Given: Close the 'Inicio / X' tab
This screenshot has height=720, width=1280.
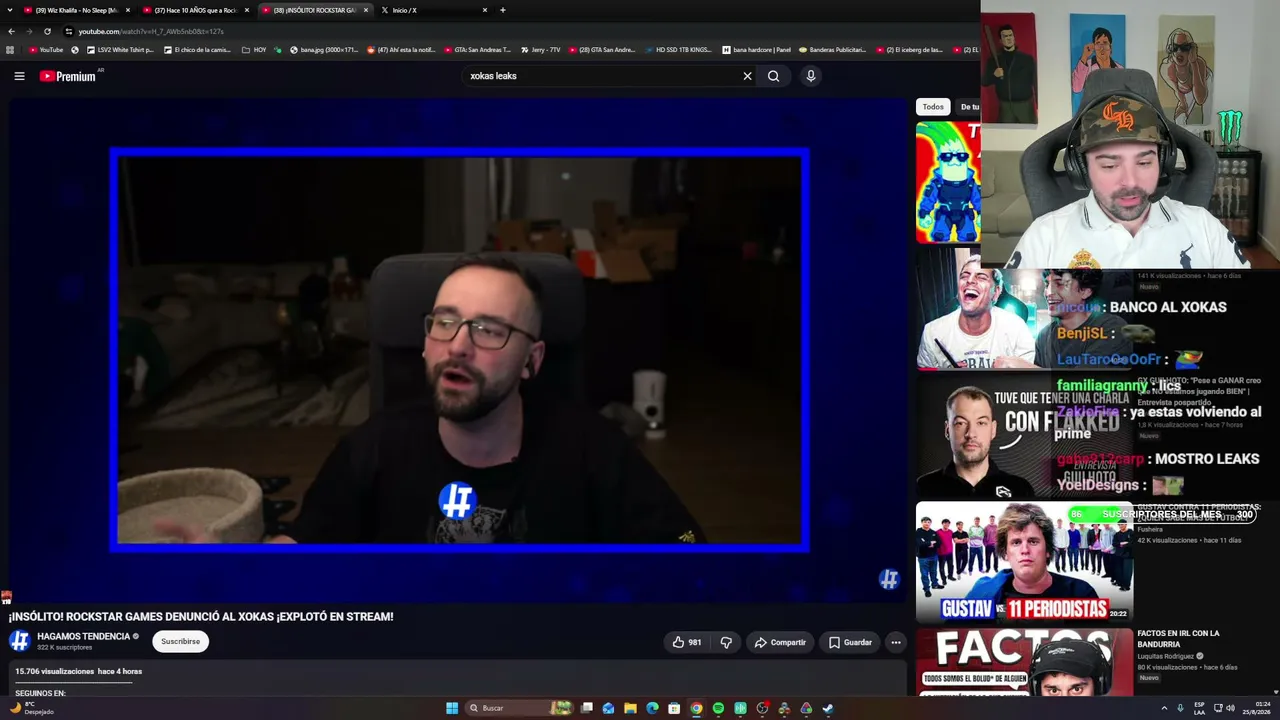Looking at the screenshot, I should click(485, 10).
